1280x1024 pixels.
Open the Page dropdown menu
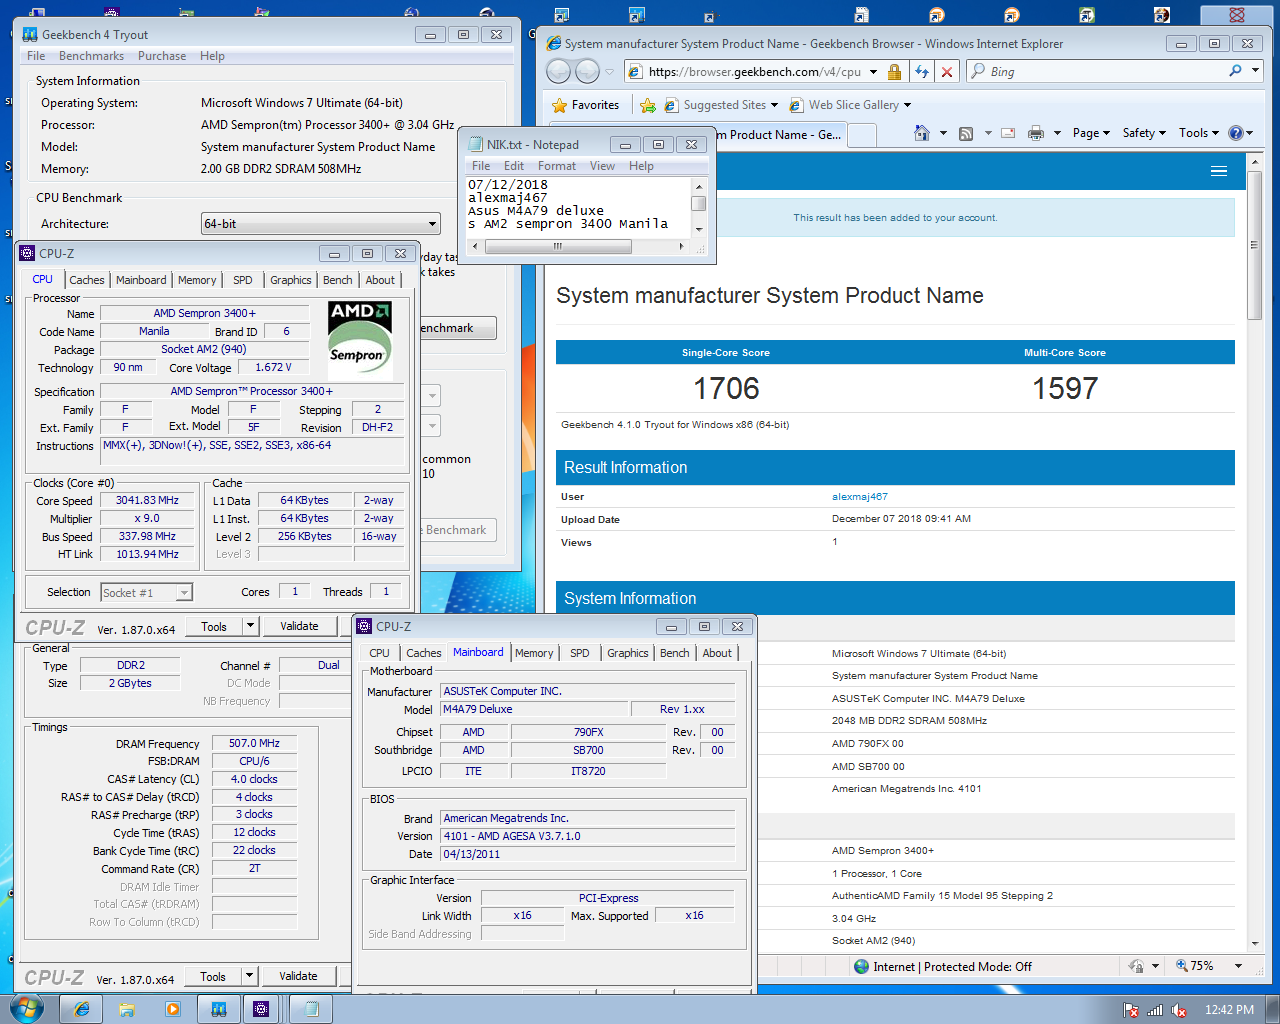point(1091,133)
